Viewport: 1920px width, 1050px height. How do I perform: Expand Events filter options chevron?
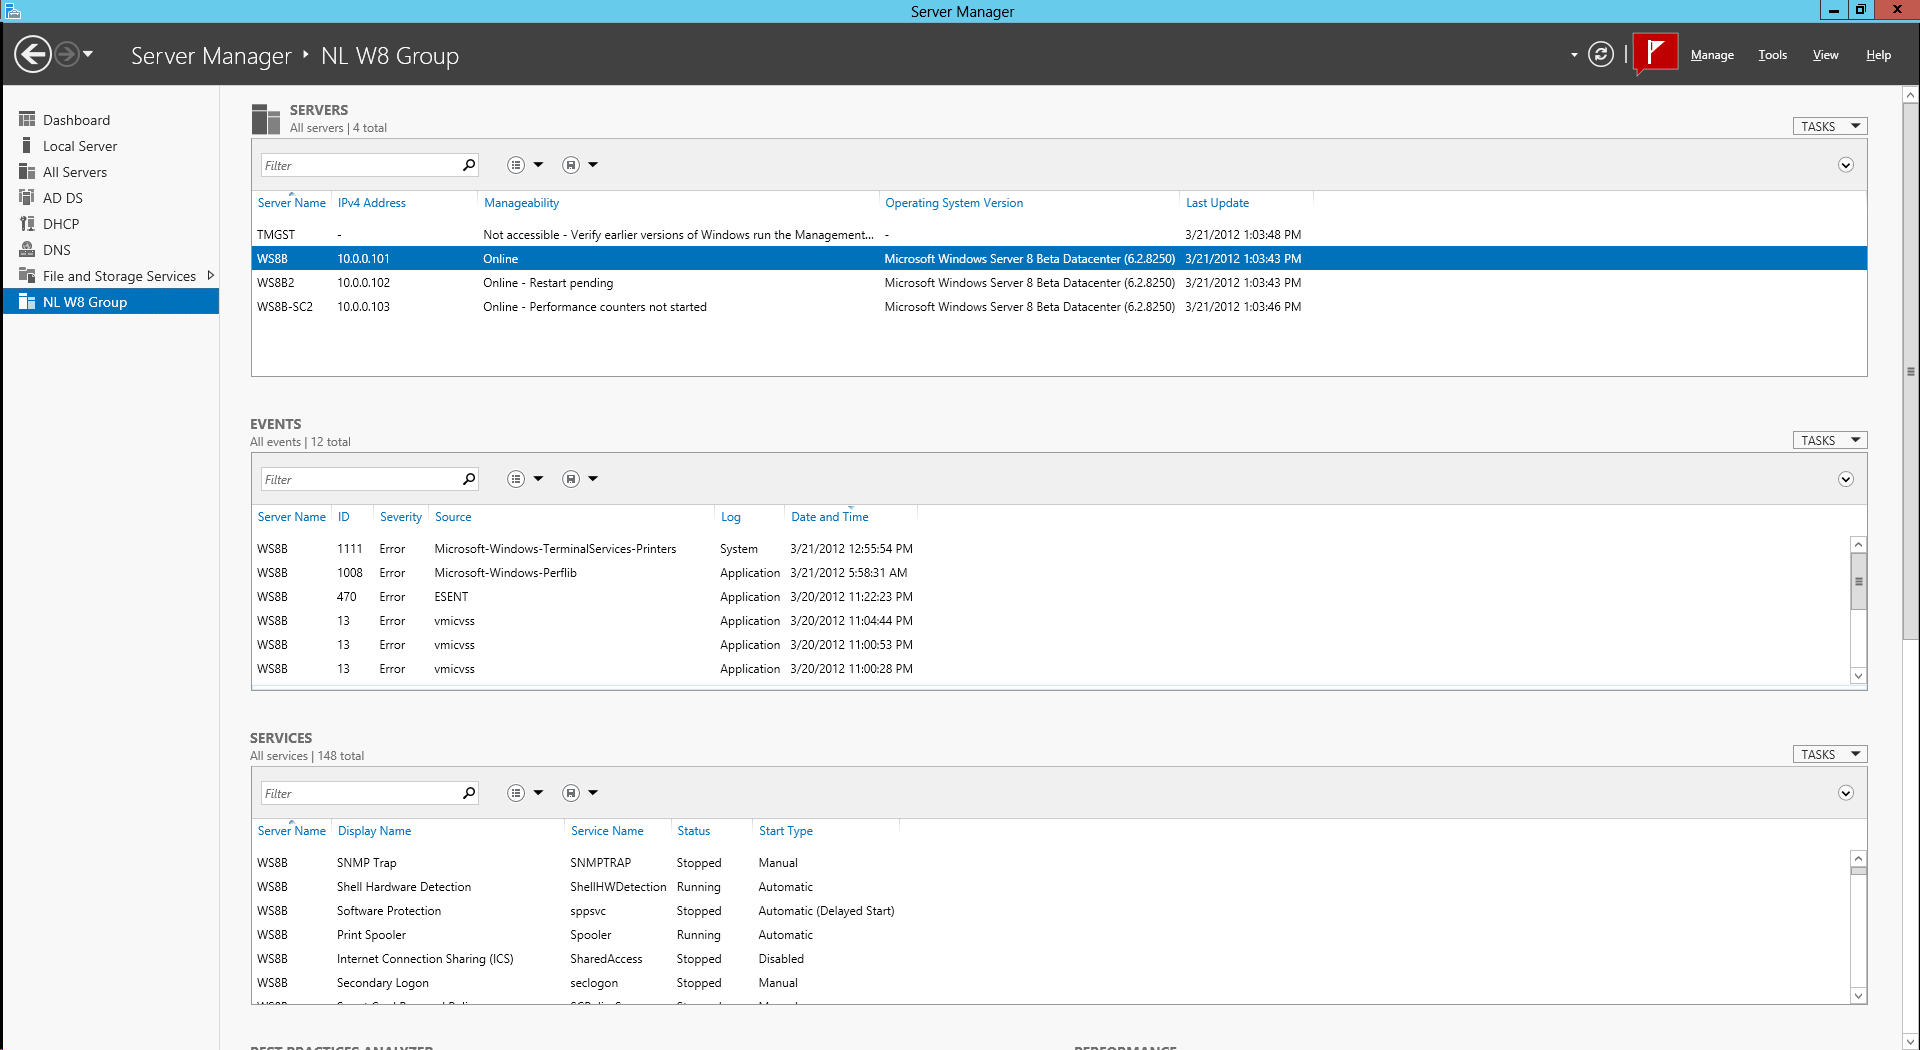1846,479
